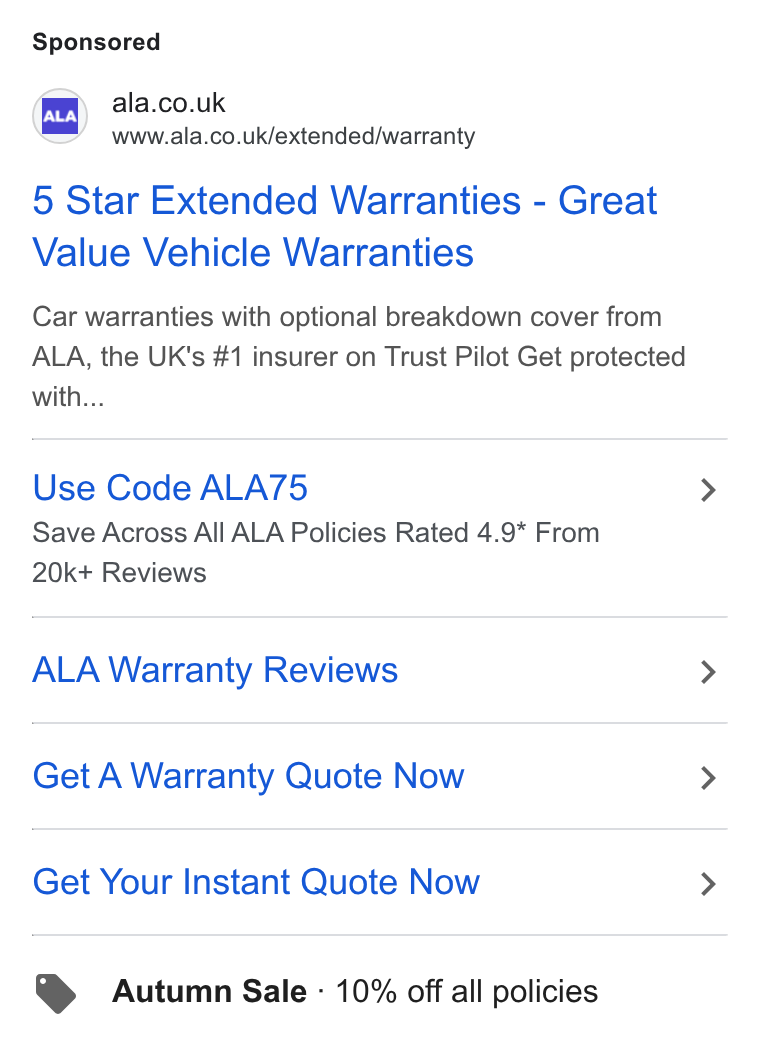Click the price tag icon beside Autumn Sale
760x1052 pixels.
tap(56, 994)
